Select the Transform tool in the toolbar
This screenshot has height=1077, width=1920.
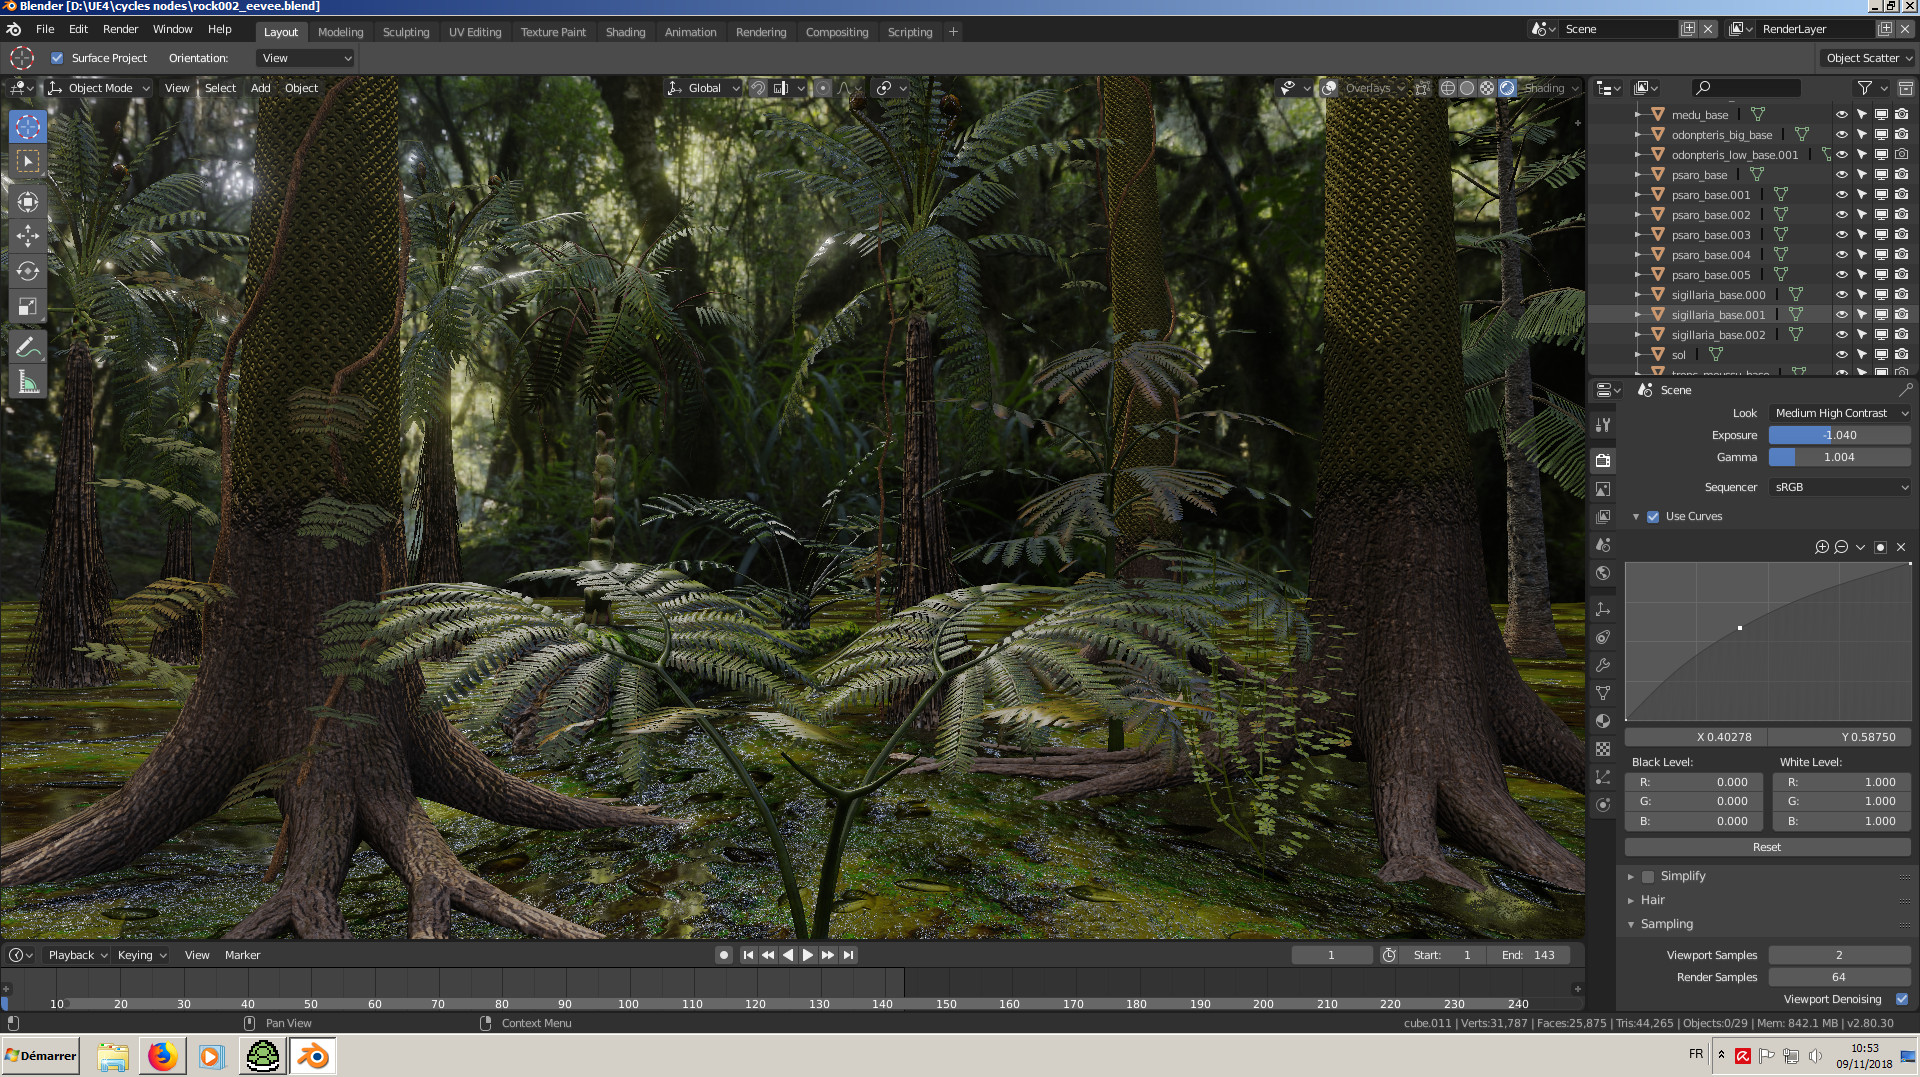point(28,201)
